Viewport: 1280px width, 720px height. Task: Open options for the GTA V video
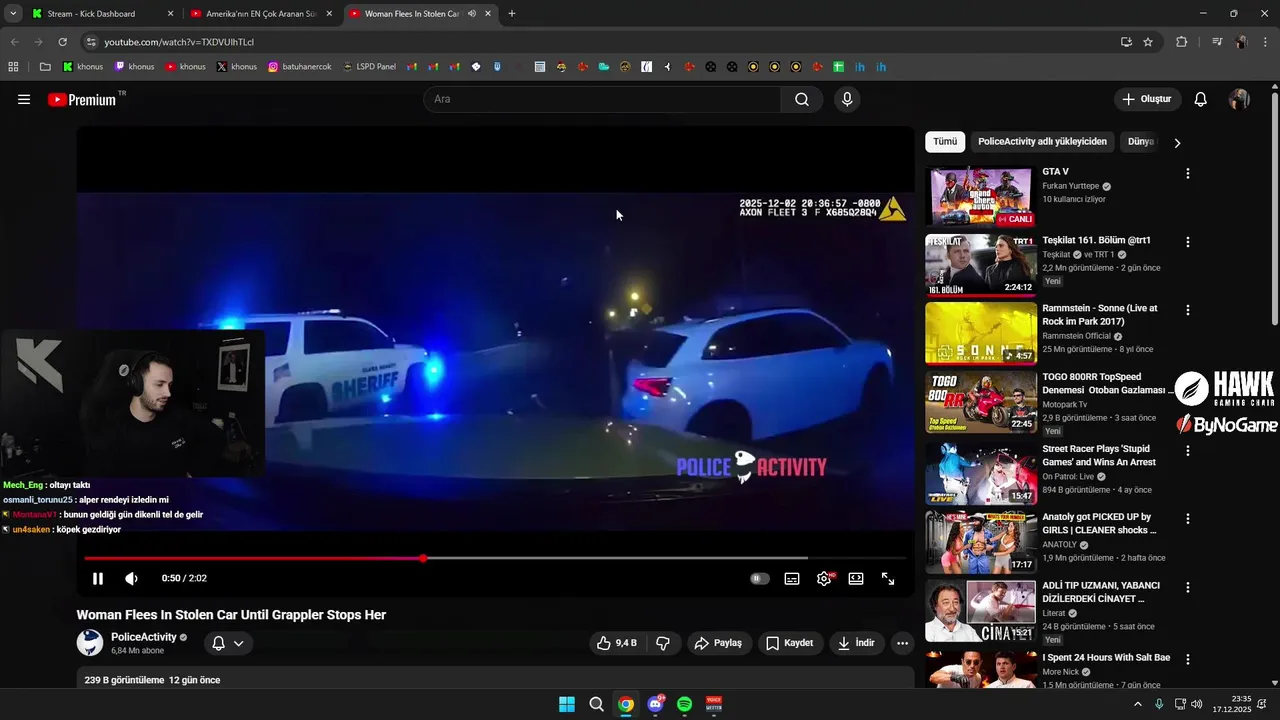click(x=1188, y=173)
